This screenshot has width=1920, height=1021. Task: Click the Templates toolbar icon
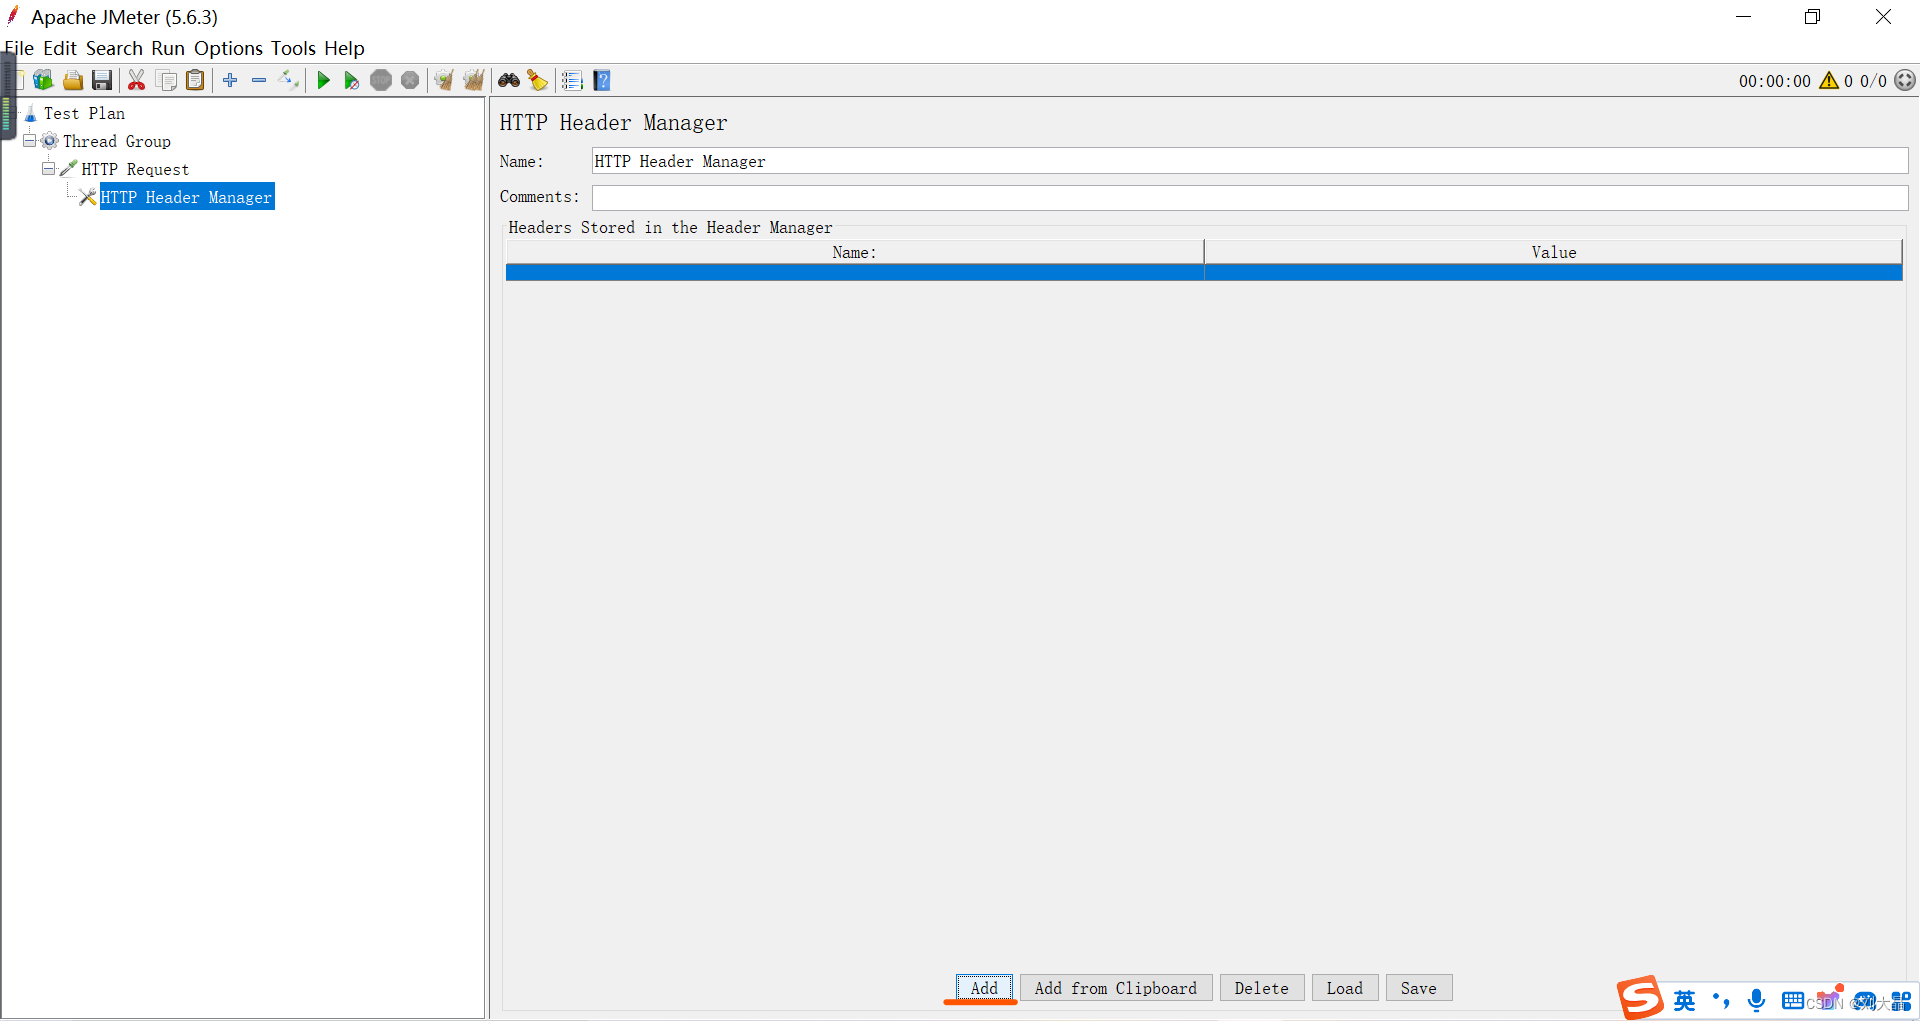click(43, 80)
